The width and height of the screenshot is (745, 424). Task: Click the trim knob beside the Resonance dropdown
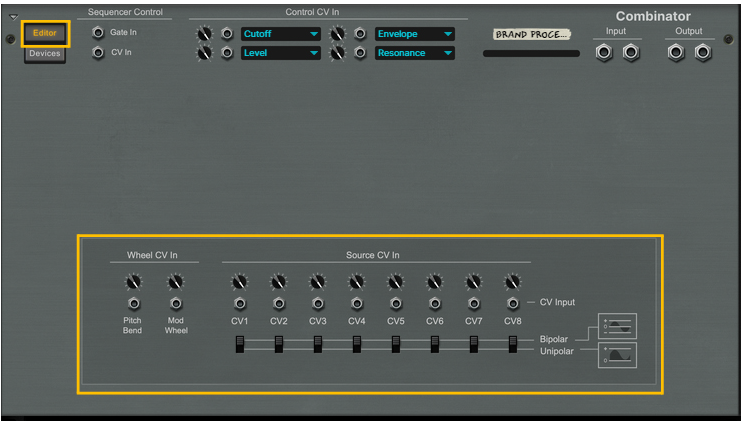coord(338,53)
